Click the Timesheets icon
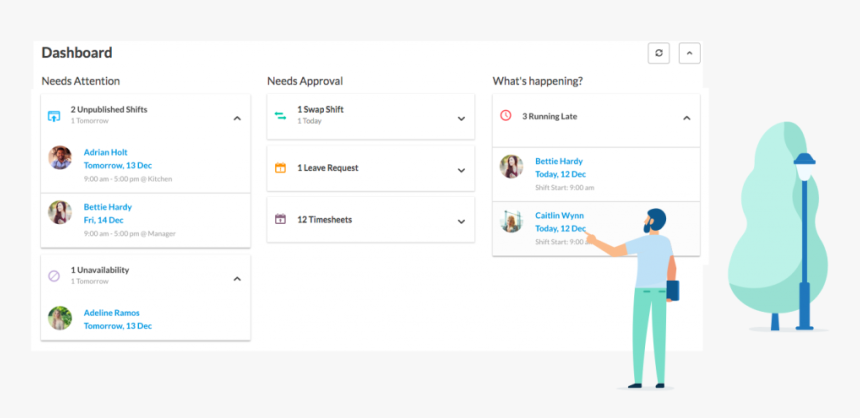 coord(280,219)
